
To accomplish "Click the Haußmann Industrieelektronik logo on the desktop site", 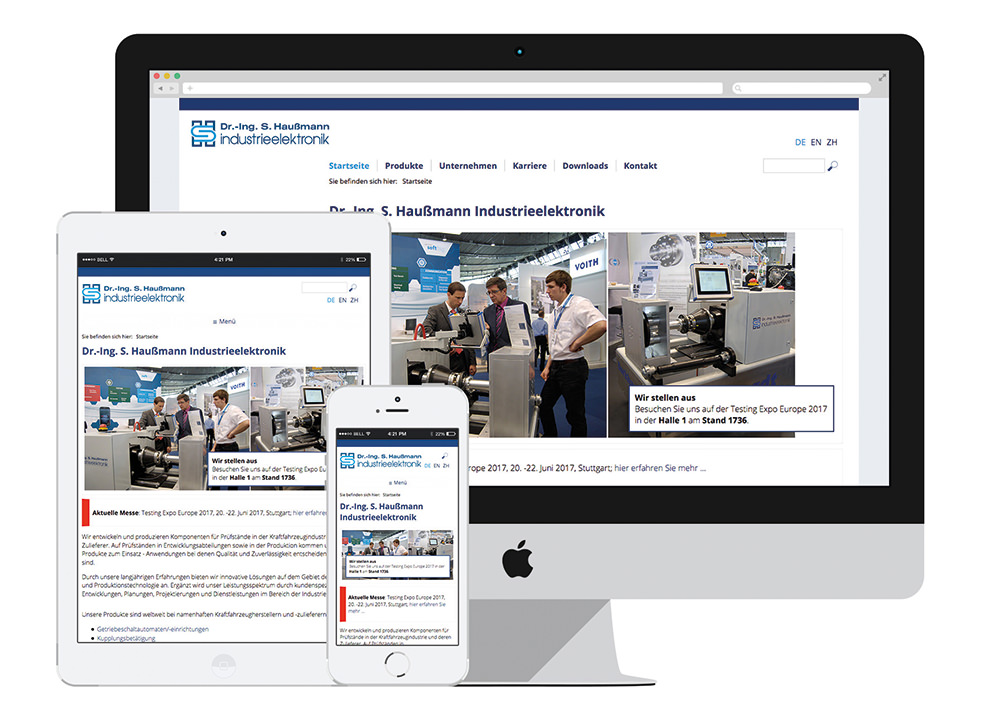I will (x=260, y=133).
